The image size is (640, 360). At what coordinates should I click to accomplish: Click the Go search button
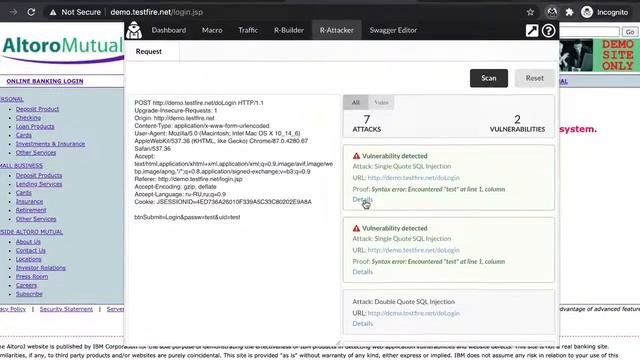click(x=630, y=31)
